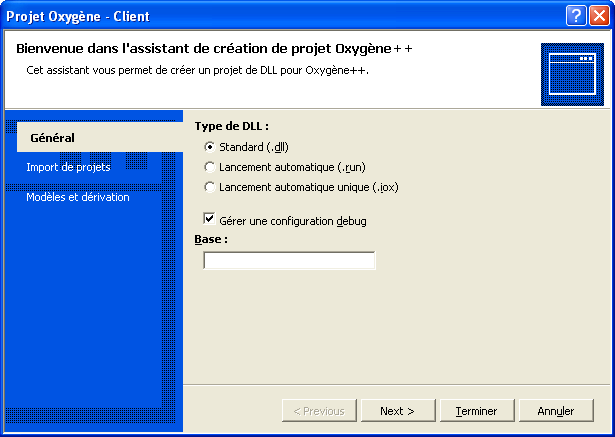Open the Général wizard page
Screen dimensions: 615x437
100,138
